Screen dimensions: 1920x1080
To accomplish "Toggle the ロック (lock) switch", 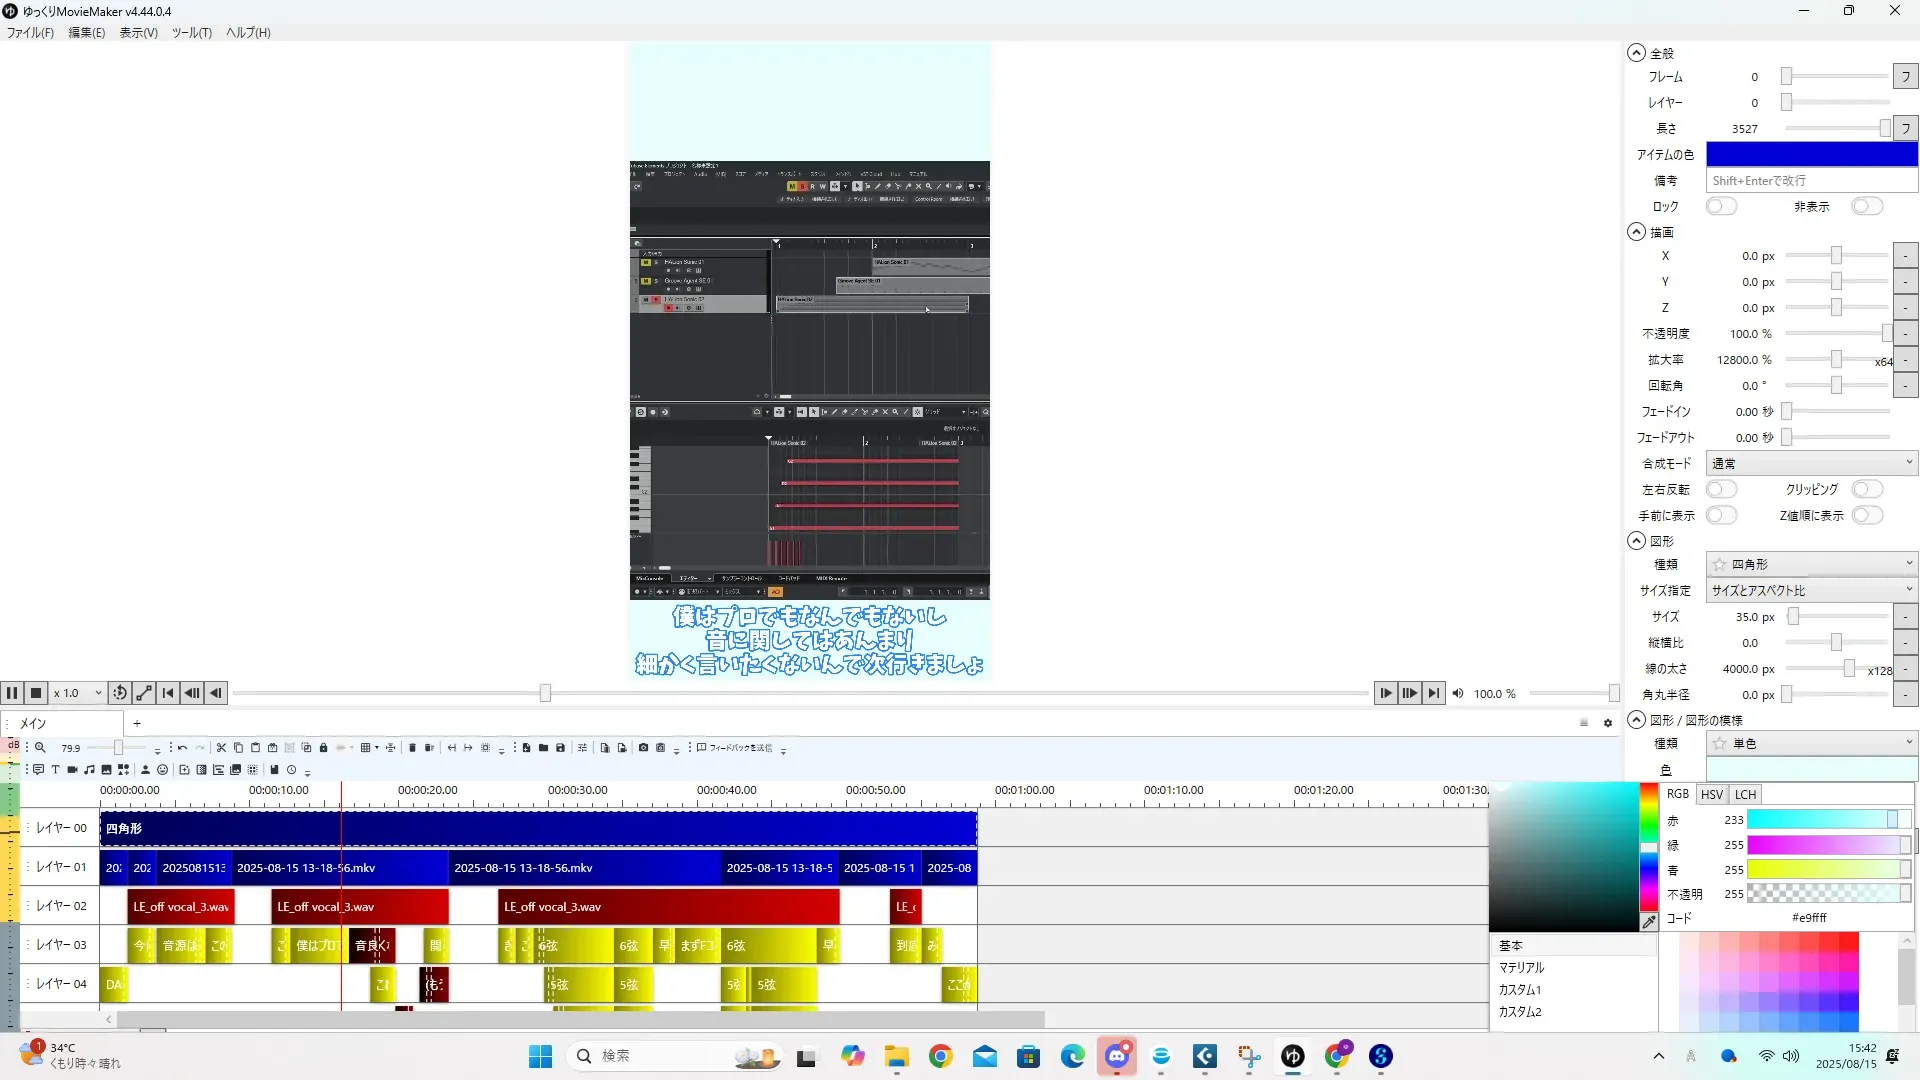I will point(1720,206).
